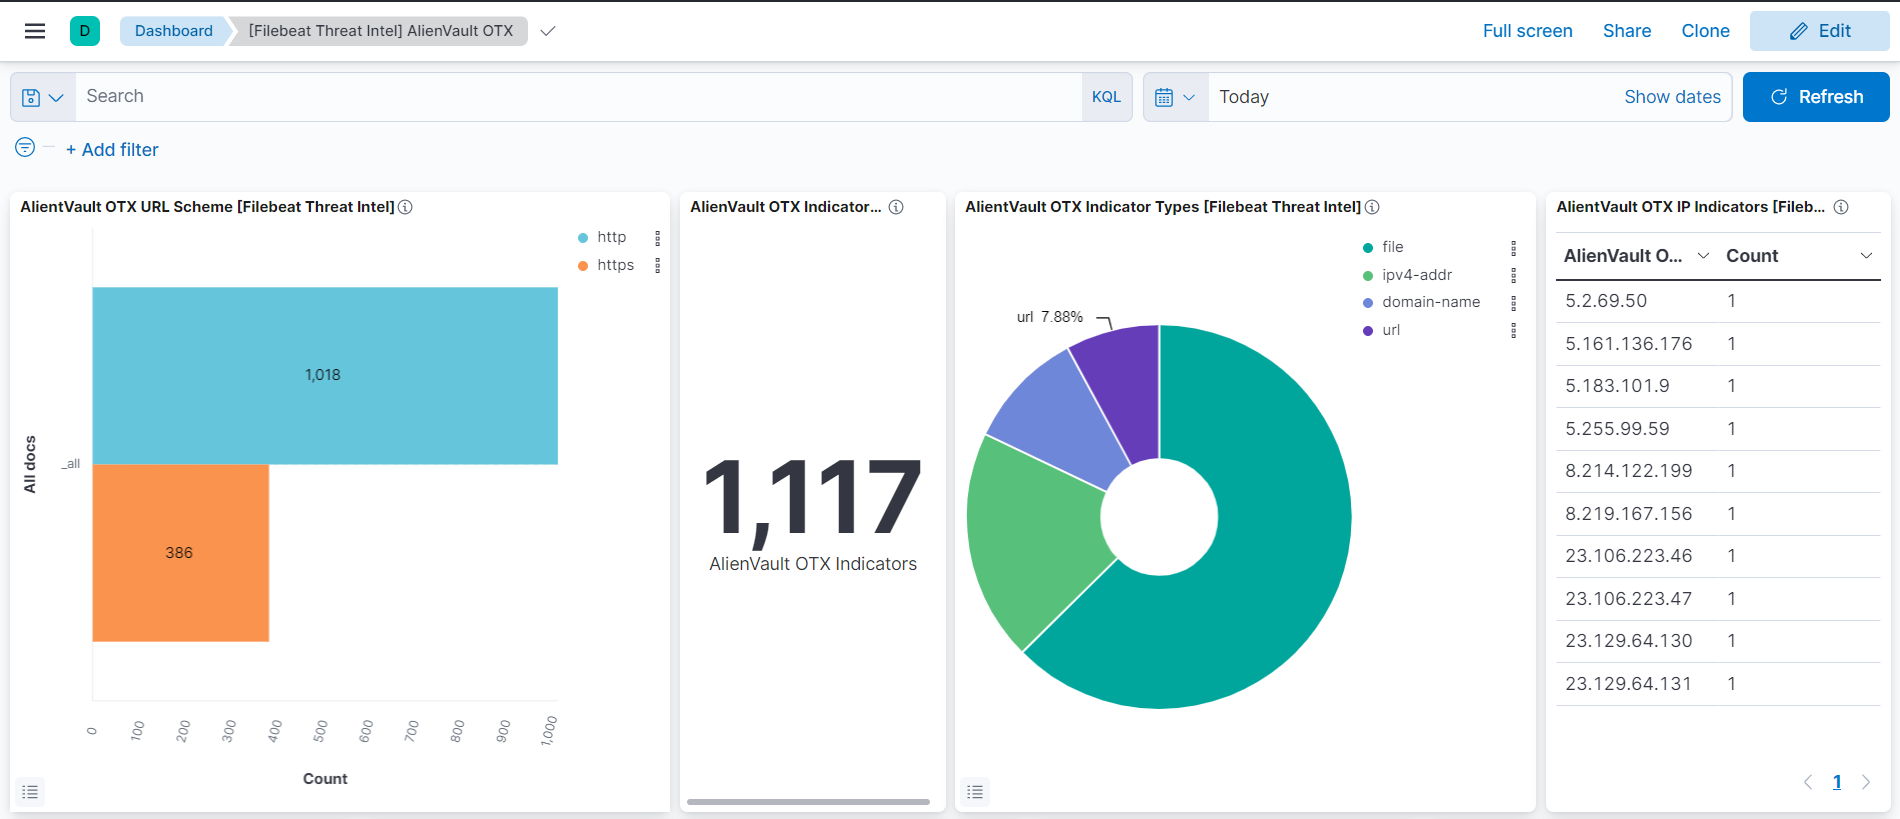Select table row 5.2.69.50
The image size is (1900, 819).
coord(1718,301)
